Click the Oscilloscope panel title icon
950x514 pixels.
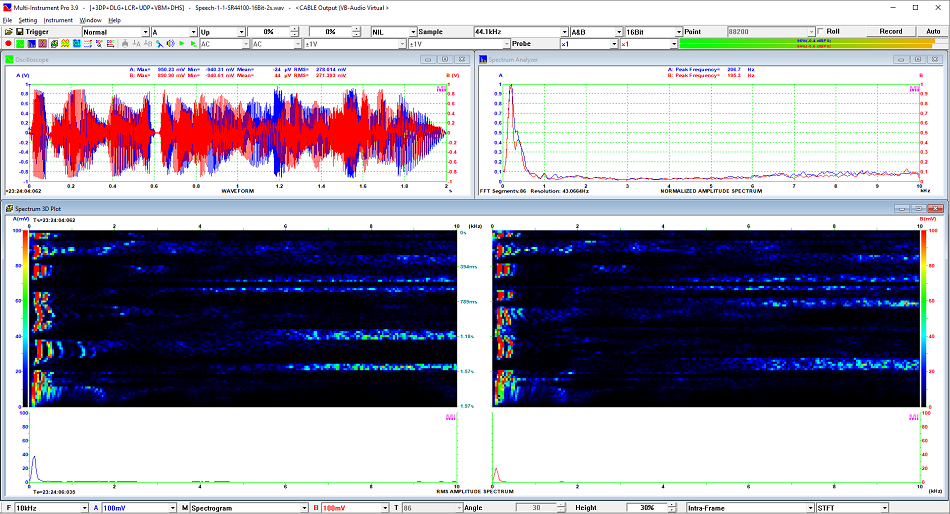[9, 59]
